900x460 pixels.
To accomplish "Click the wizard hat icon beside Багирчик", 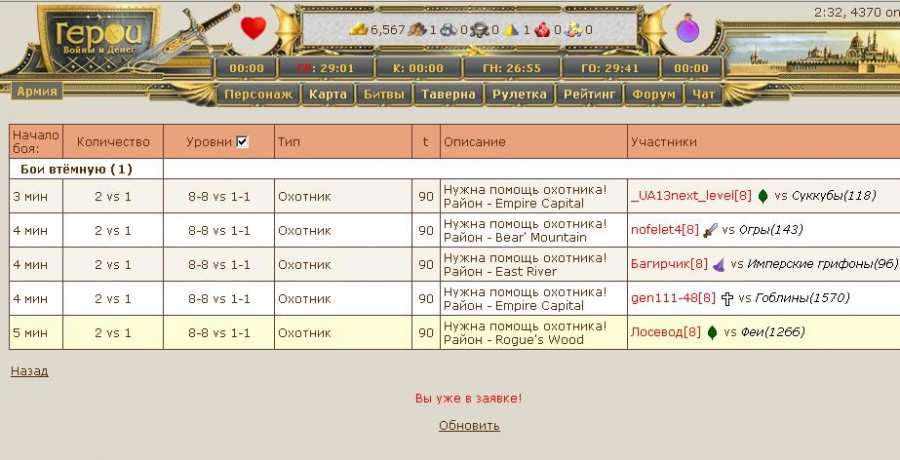I will tap(718, 264).
